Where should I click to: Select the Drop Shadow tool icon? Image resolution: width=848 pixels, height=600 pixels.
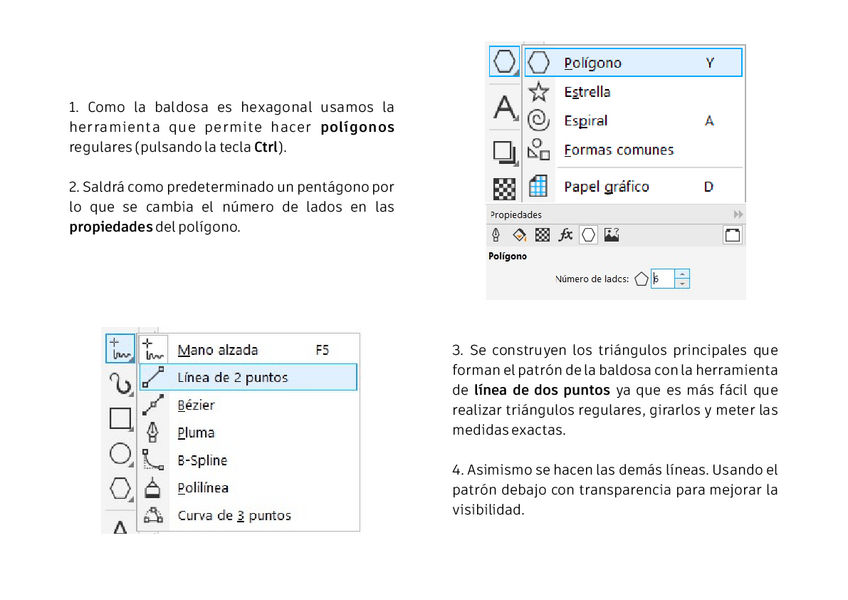(505, 151)
